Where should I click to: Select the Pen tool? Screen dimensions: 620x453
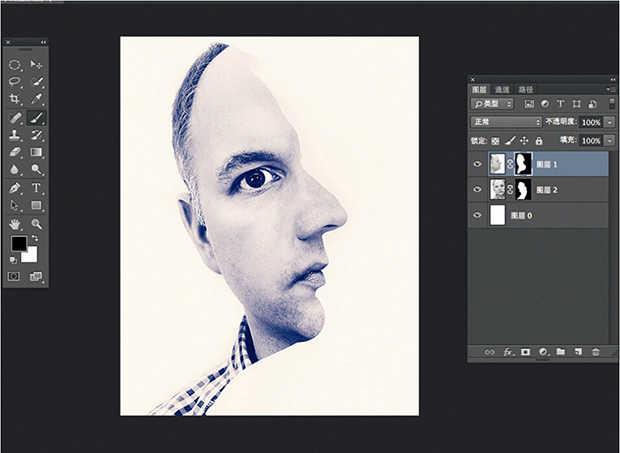(15, 188)
